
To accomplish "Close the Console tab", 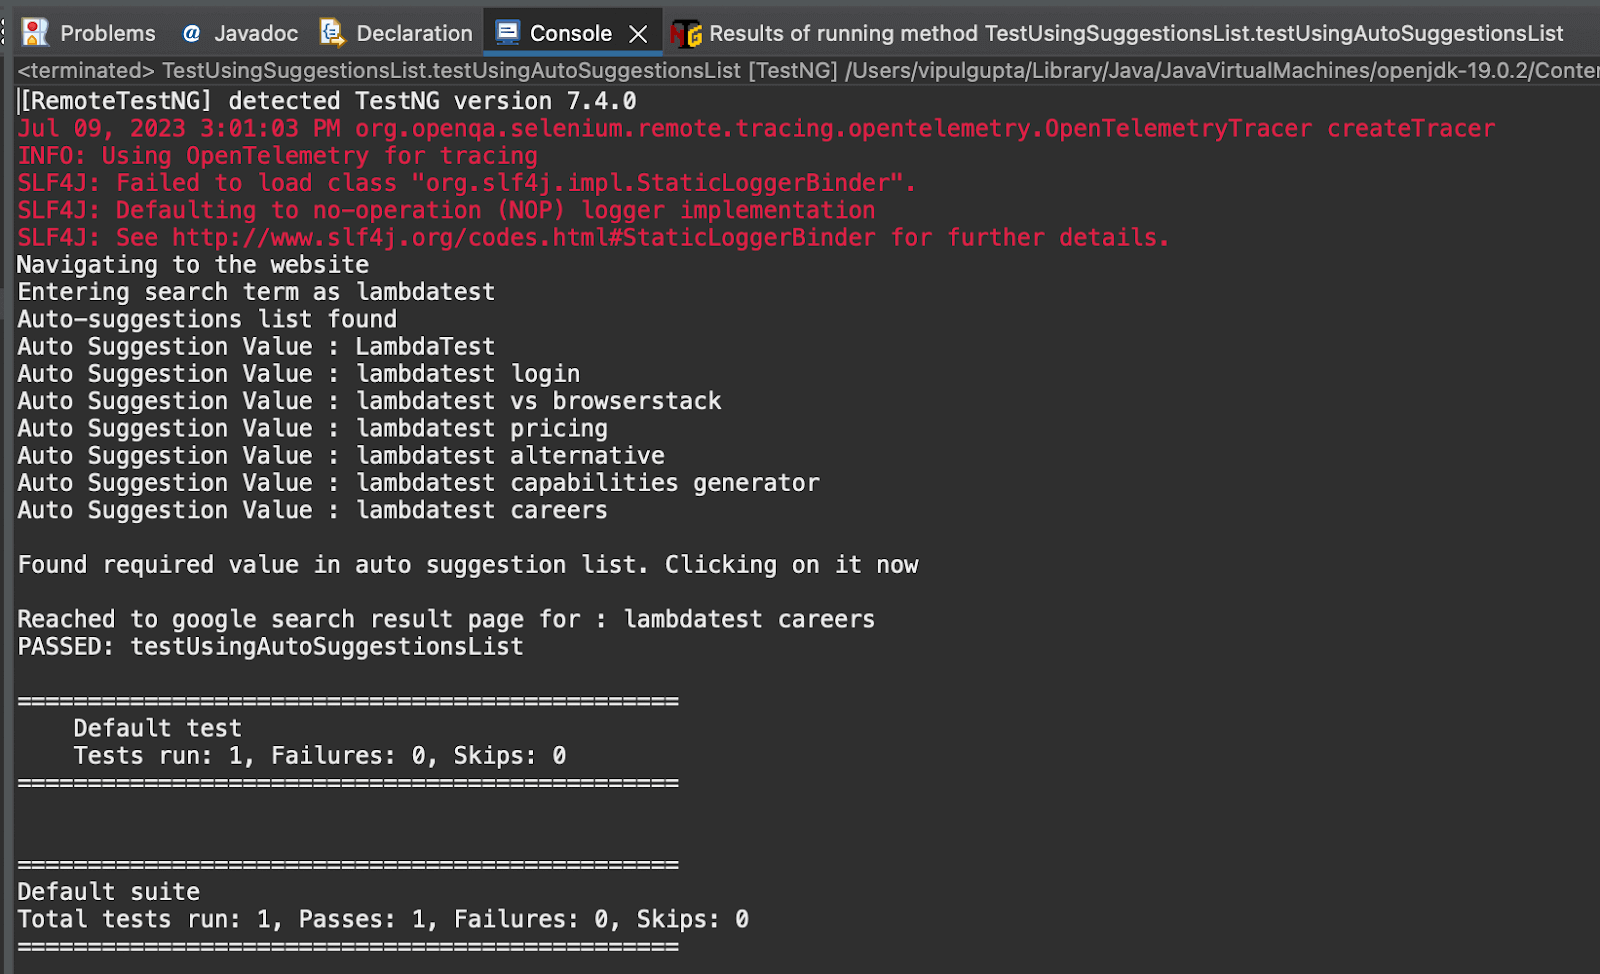I will pos(639,32).
